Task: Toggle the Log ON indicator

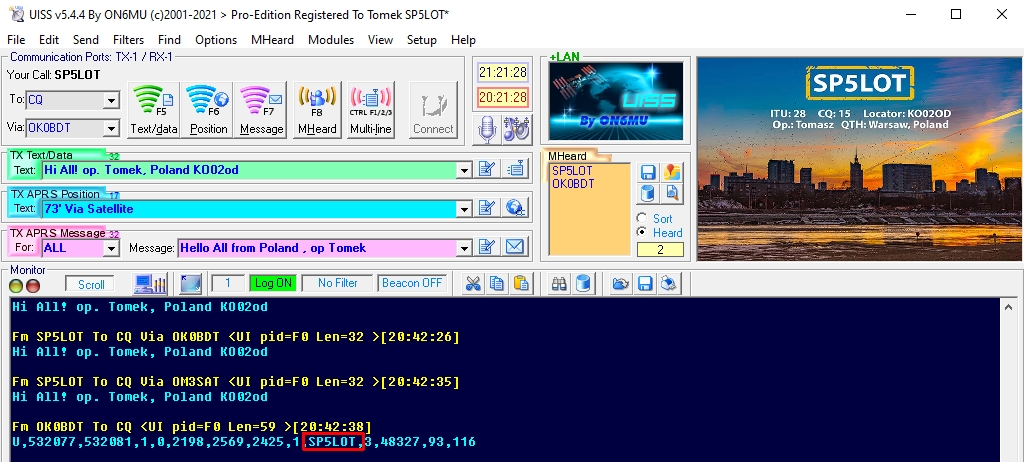Action: [273, 284]
